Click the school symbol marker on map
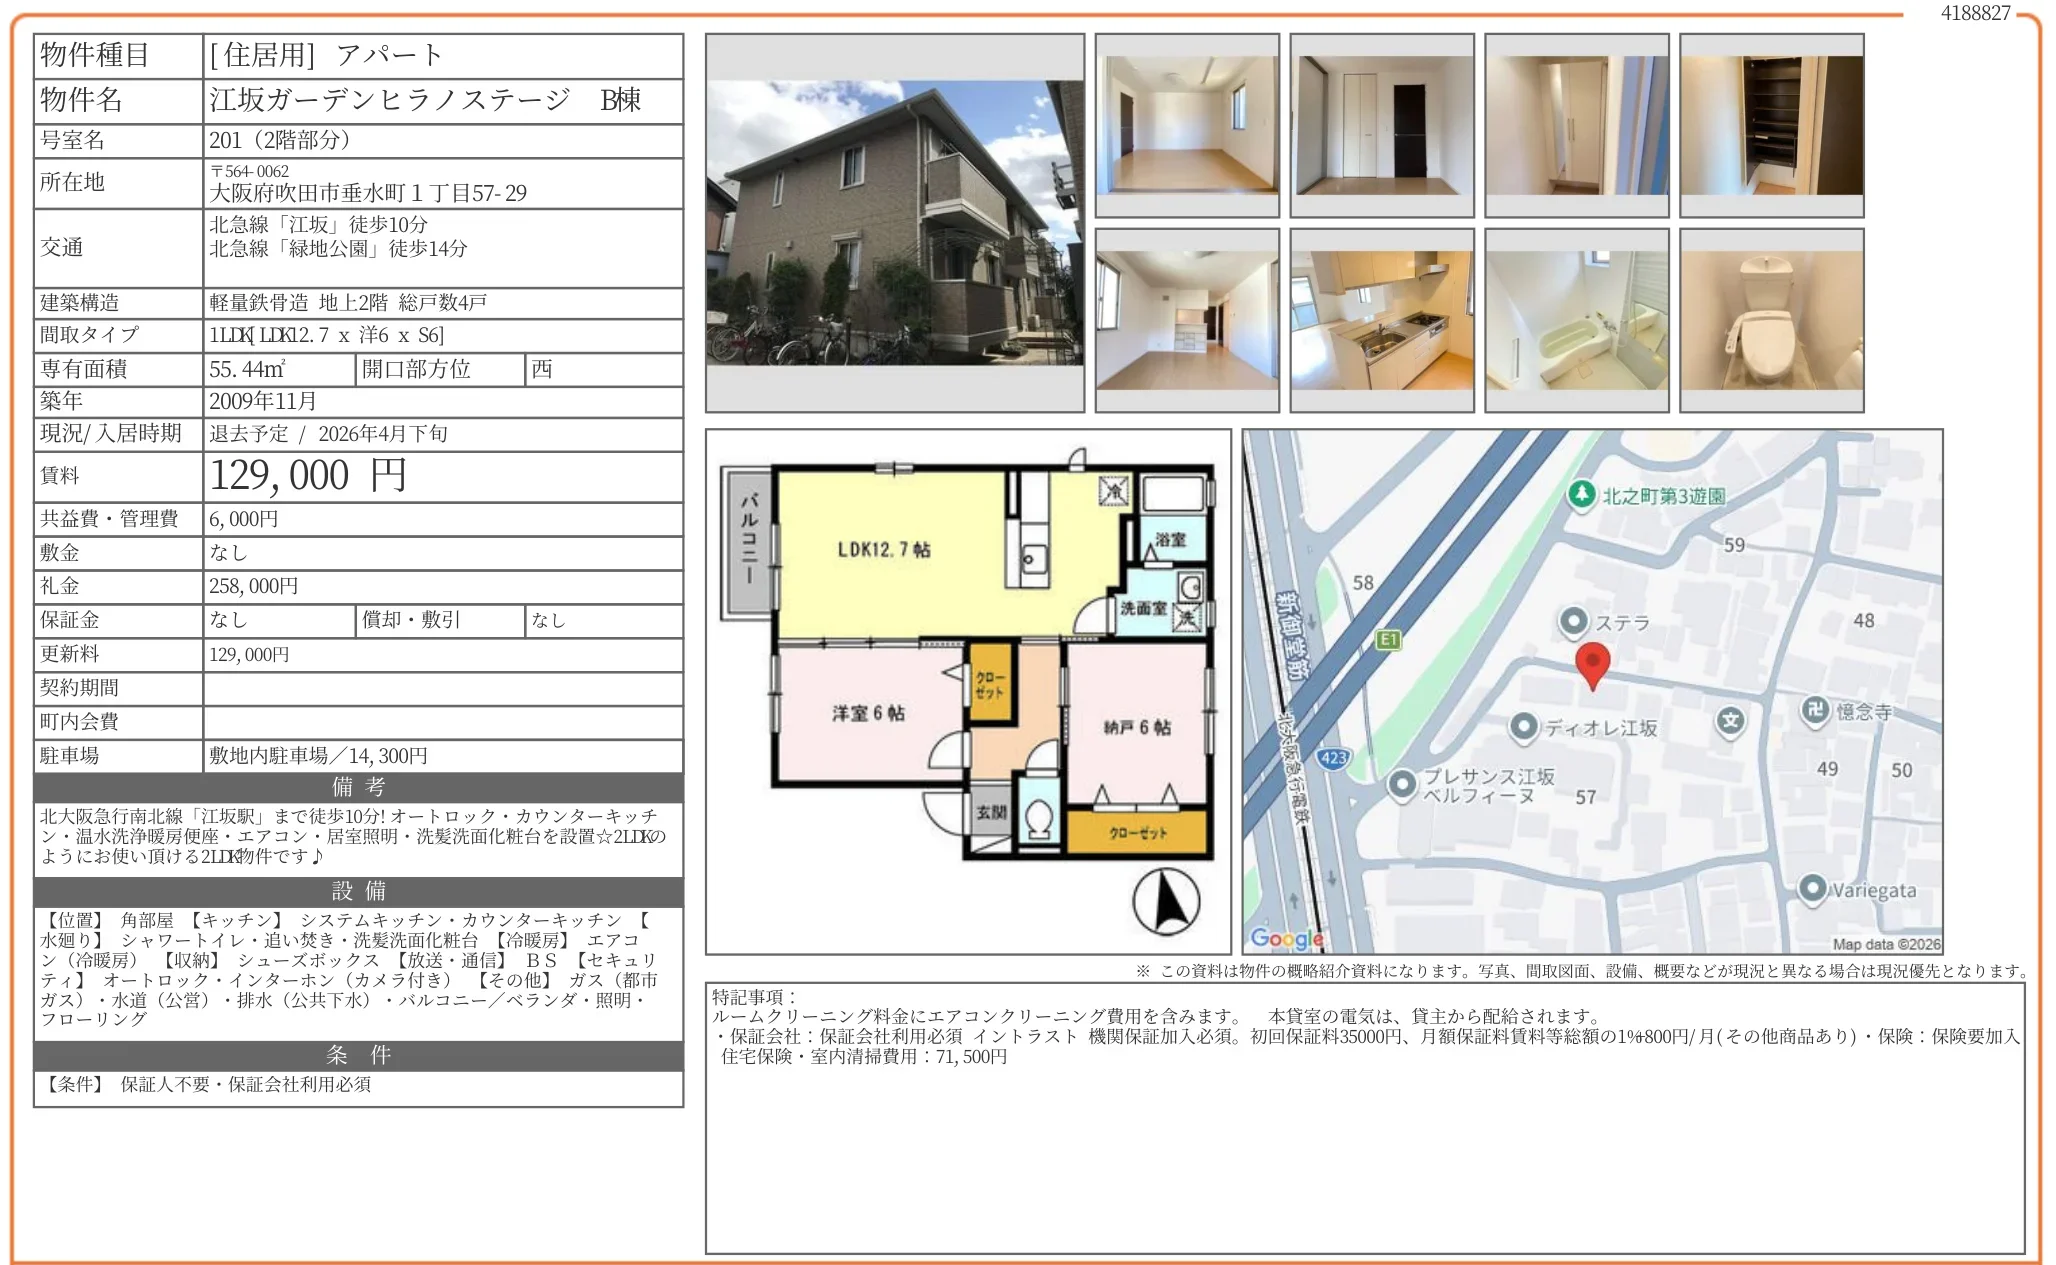Screen dimensions: 2056x1265 [1731, 721]
